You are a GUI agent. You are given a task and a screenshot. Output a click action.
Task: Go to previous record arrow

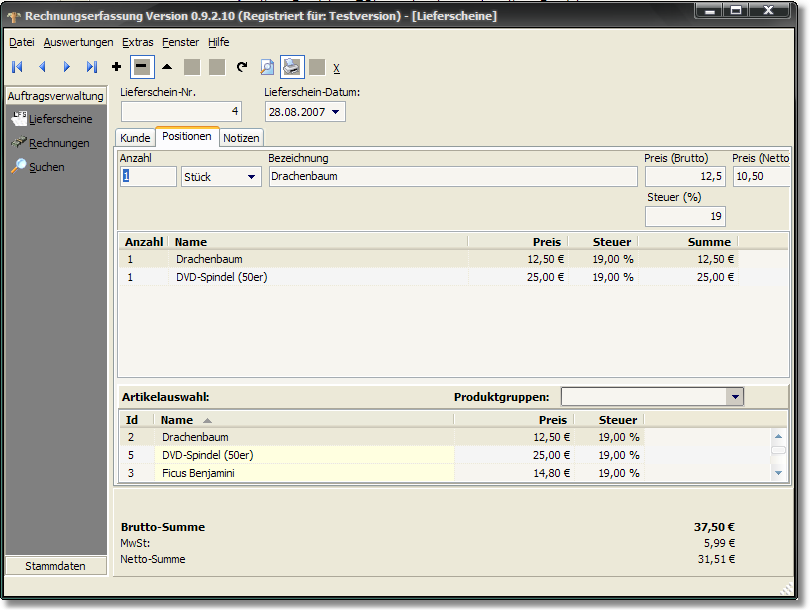click(42, 67)
